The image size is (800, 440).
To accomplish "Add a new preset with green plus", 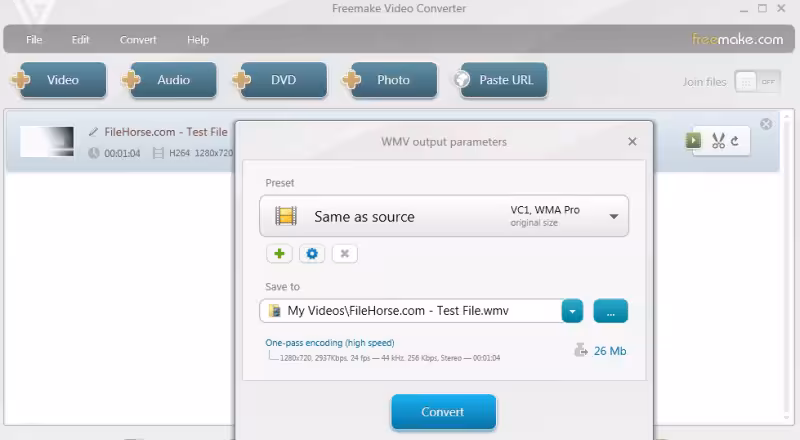I will [279, 254].
